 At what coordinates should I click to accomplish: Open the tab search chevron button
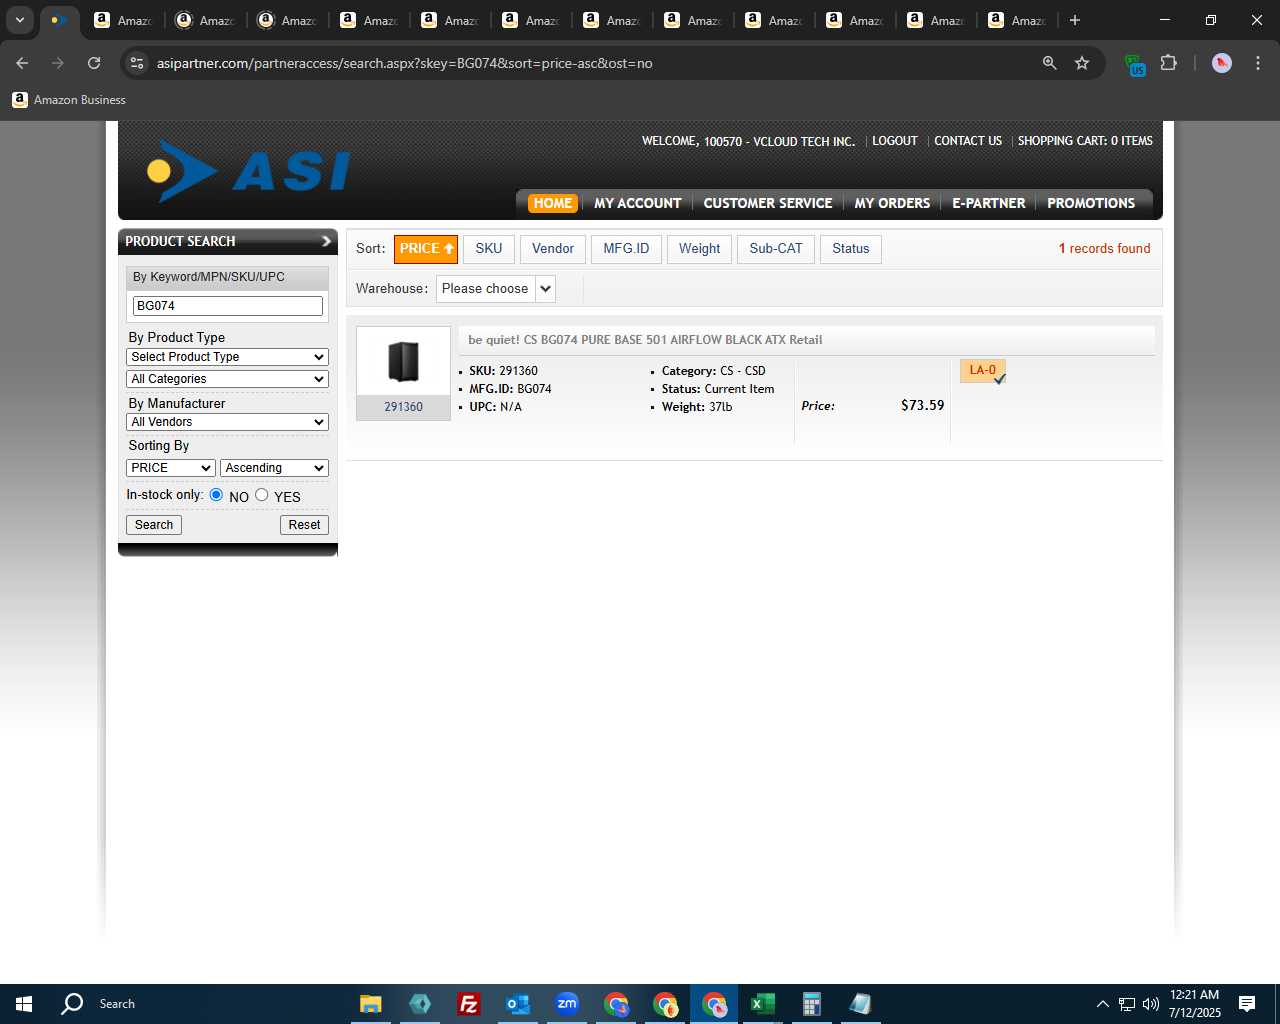pos(20,20)
